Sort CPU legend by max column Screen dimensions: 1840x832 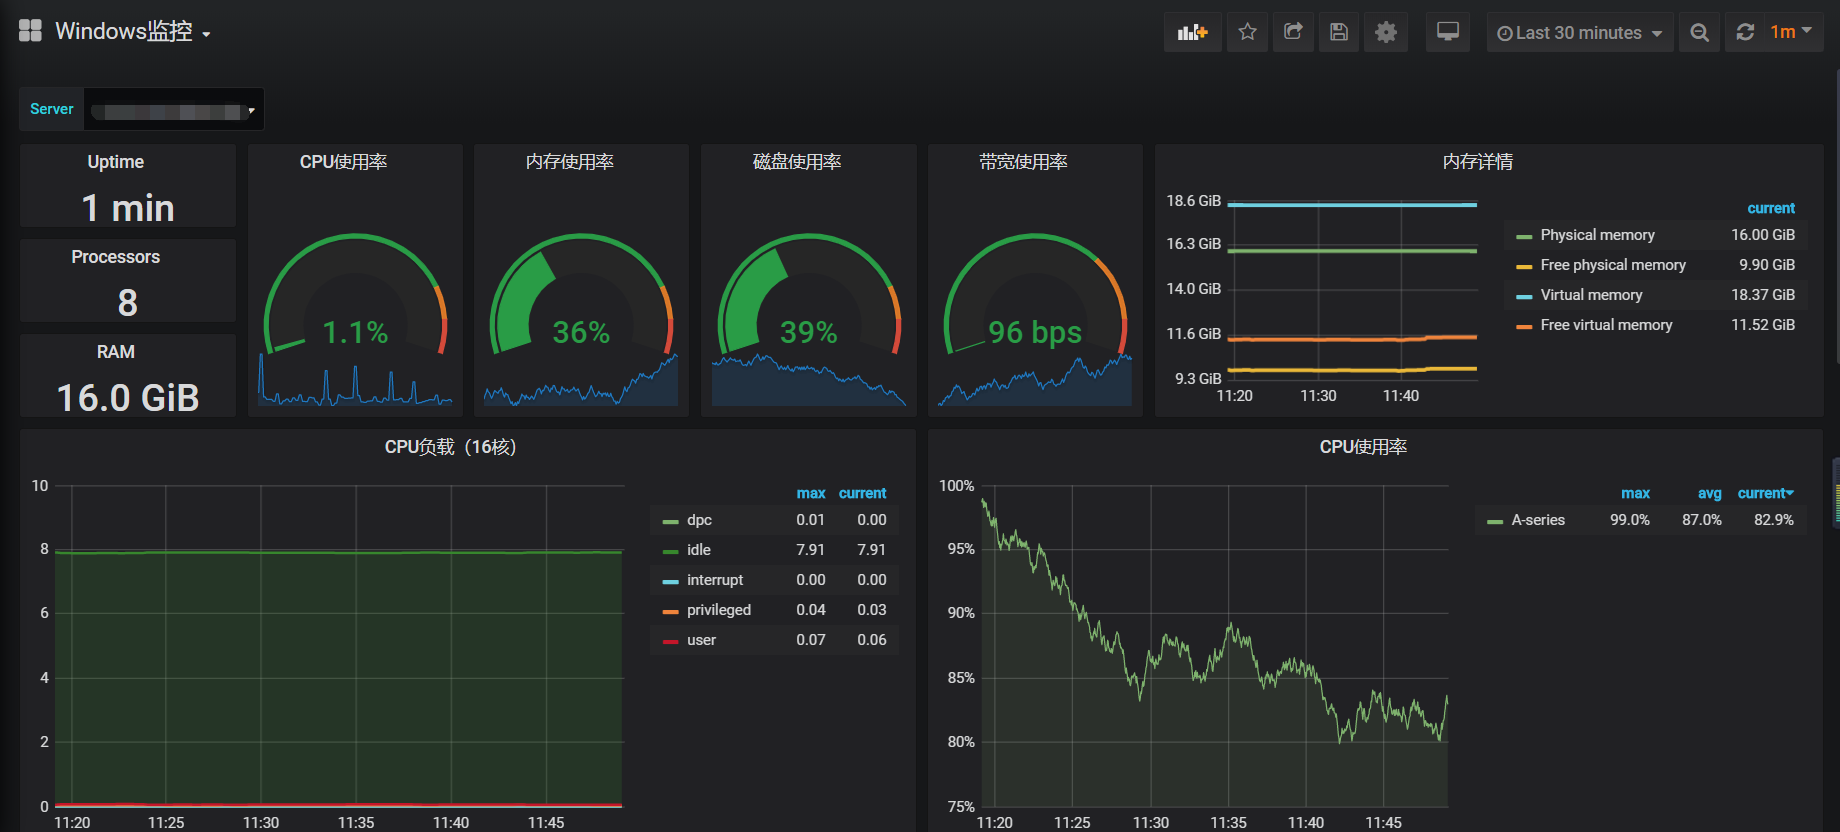point(811,493)
